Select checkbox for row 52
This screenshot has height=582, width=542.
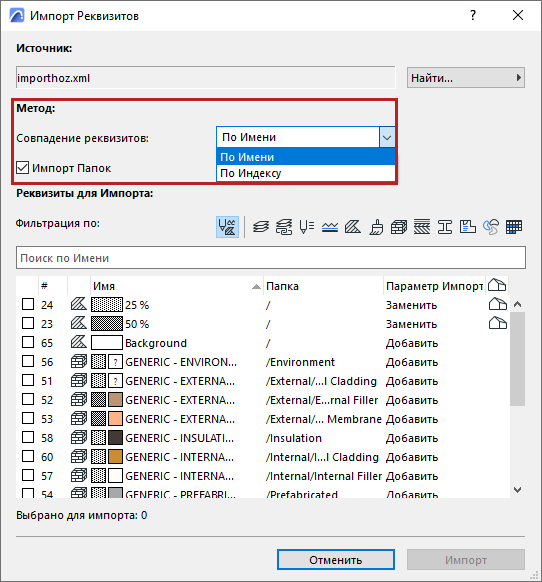coord(28,399)
